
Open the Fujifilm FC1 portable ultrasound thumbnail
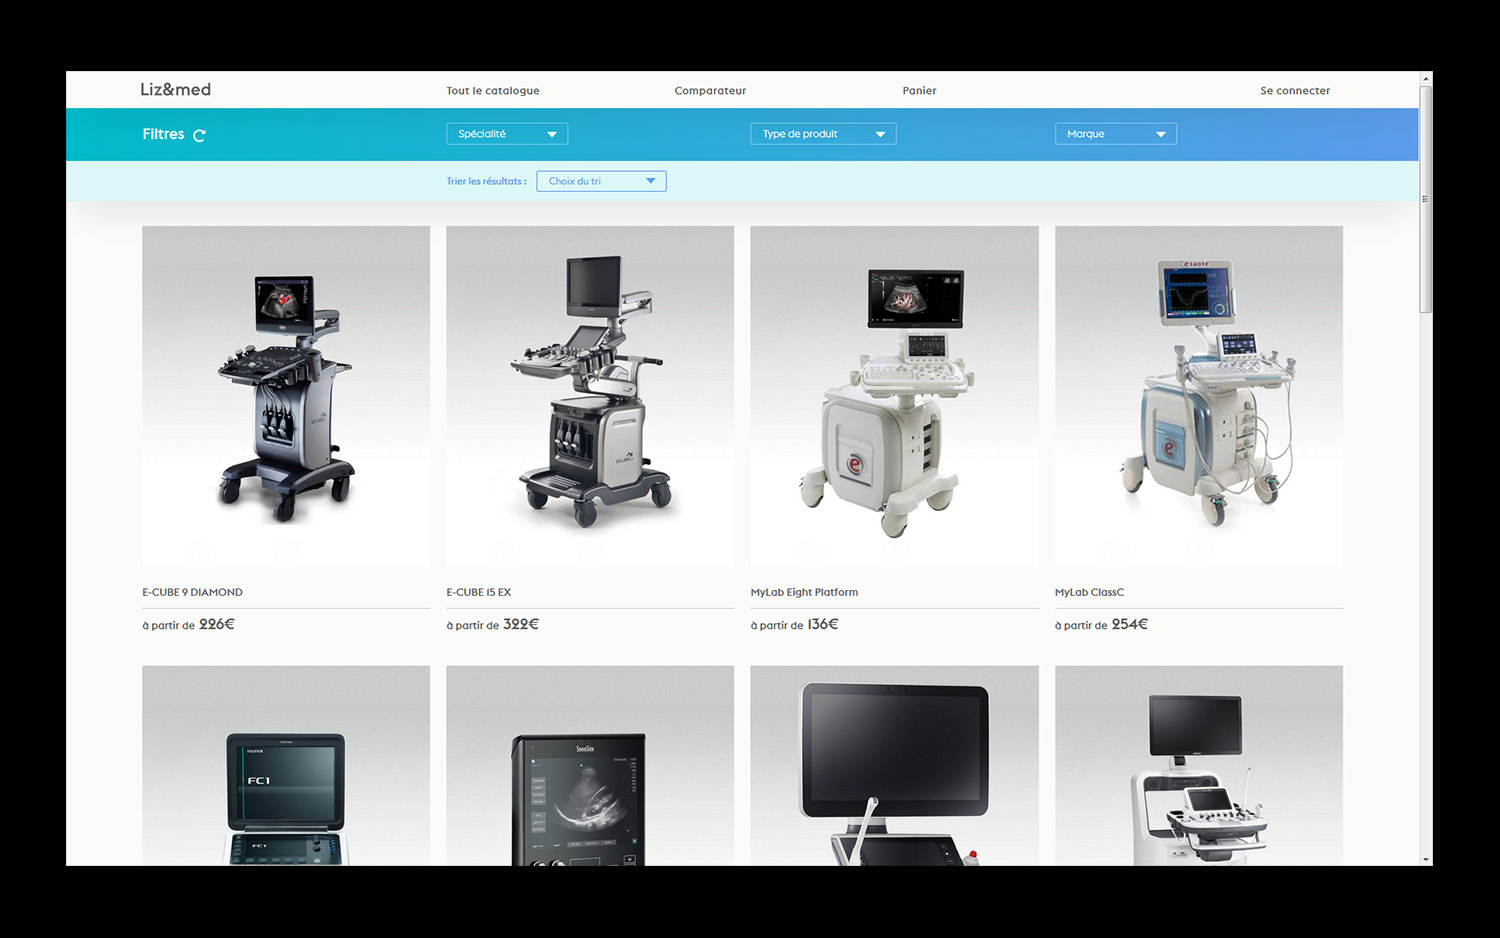click(286, 766)
